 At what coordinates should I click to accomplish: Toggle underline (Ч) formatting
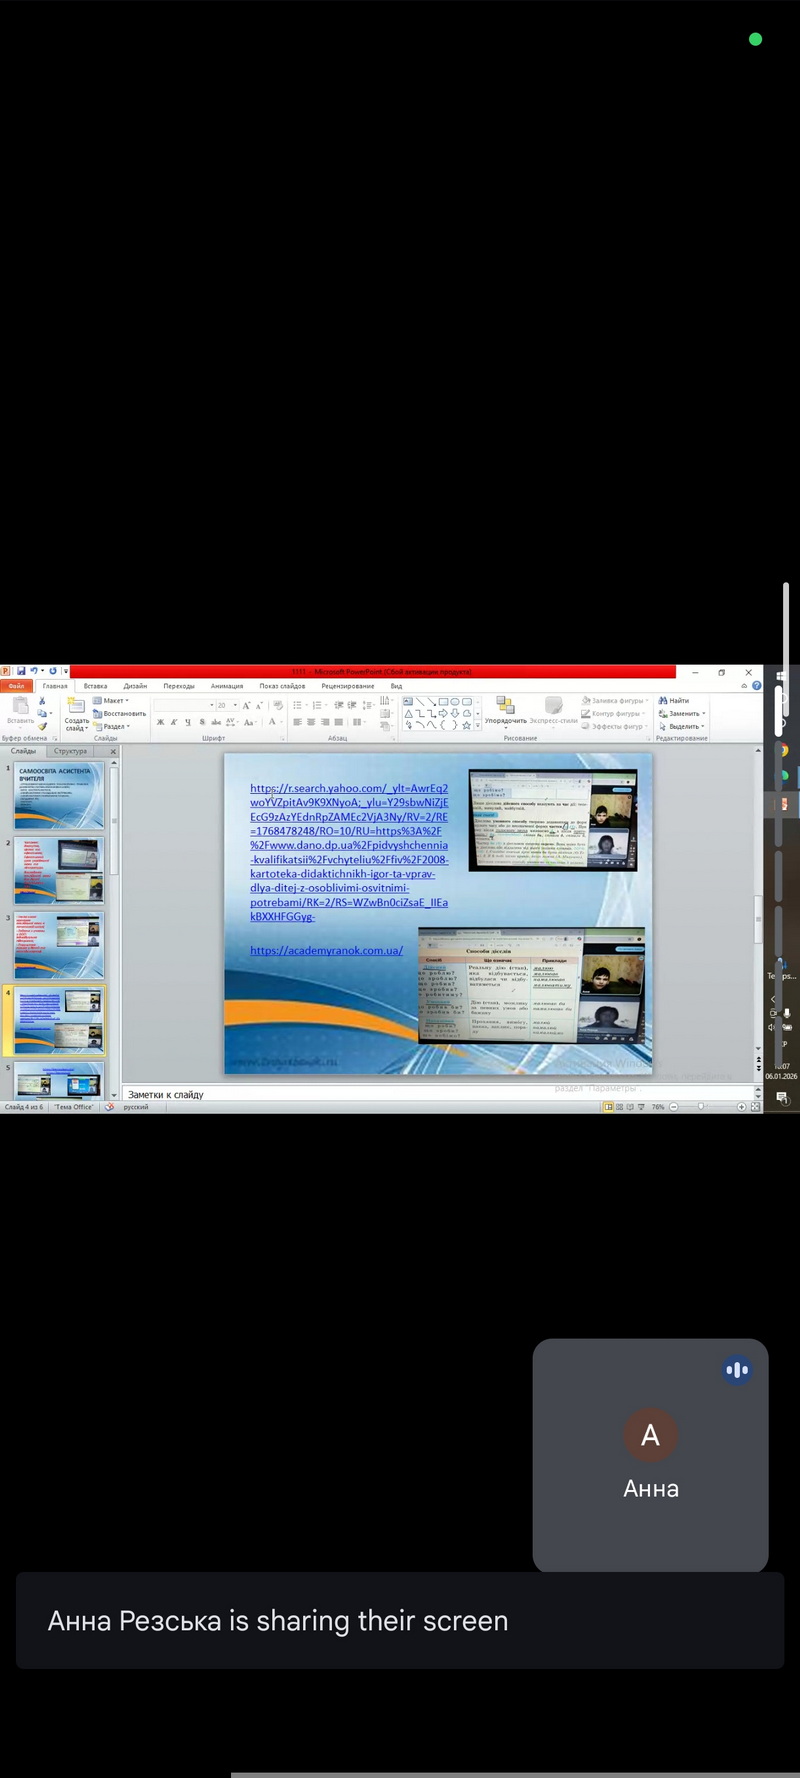[187, 722]
